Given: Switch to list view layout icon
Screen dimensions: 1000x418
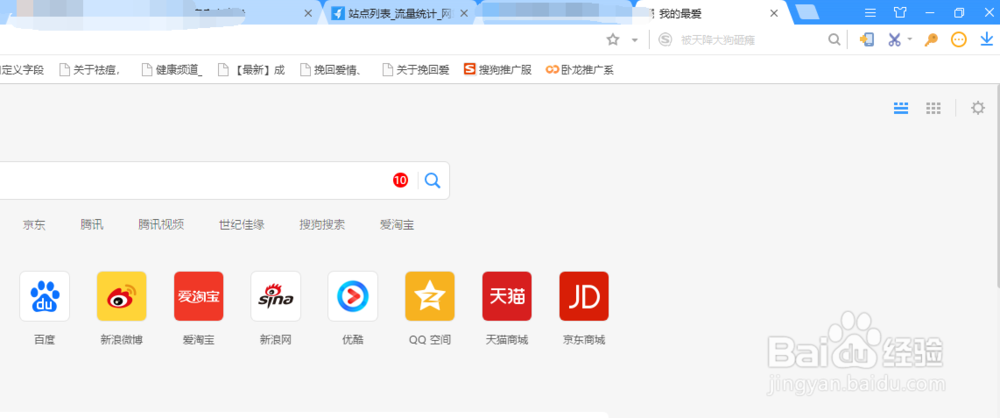Looking at the screenshot, I should [x=901, y=108].
